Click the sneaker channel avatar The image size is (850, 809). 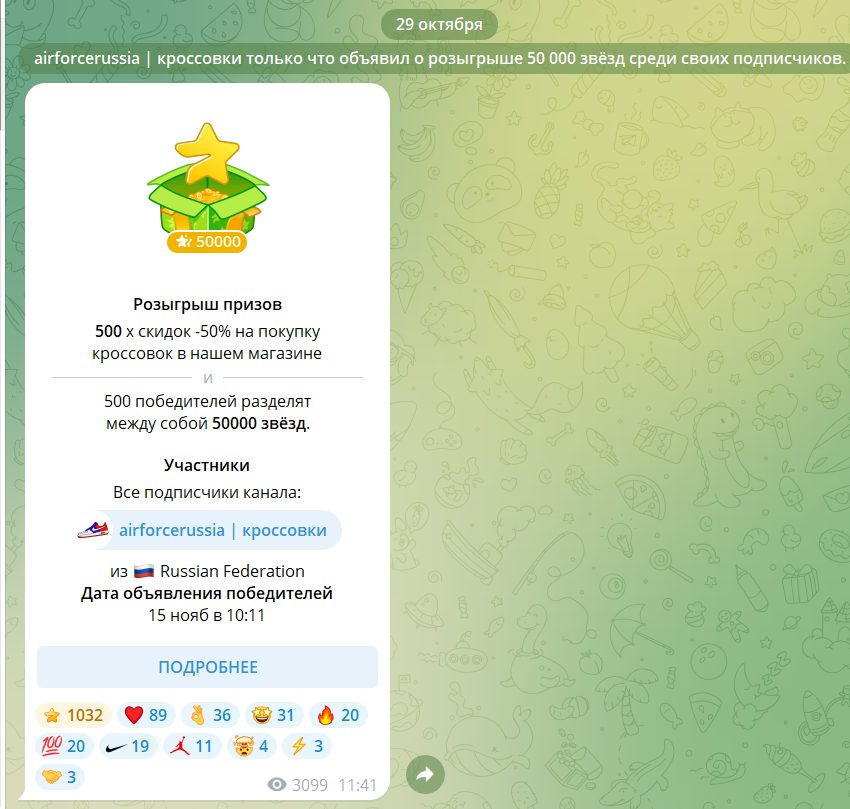[93, 530]
